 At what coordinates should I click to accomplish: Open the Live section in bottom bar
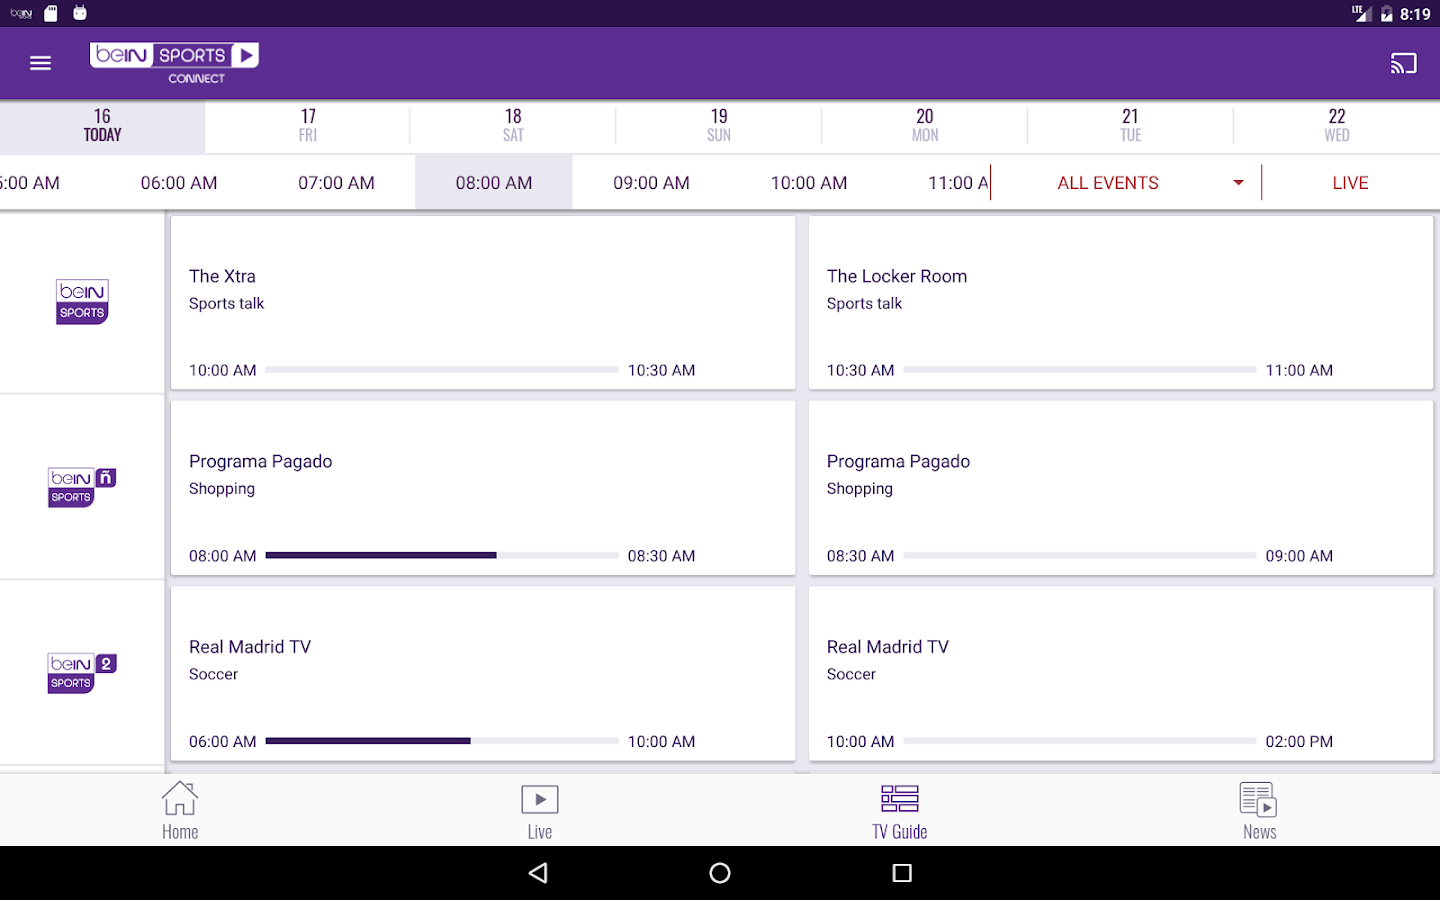[540, 811]
